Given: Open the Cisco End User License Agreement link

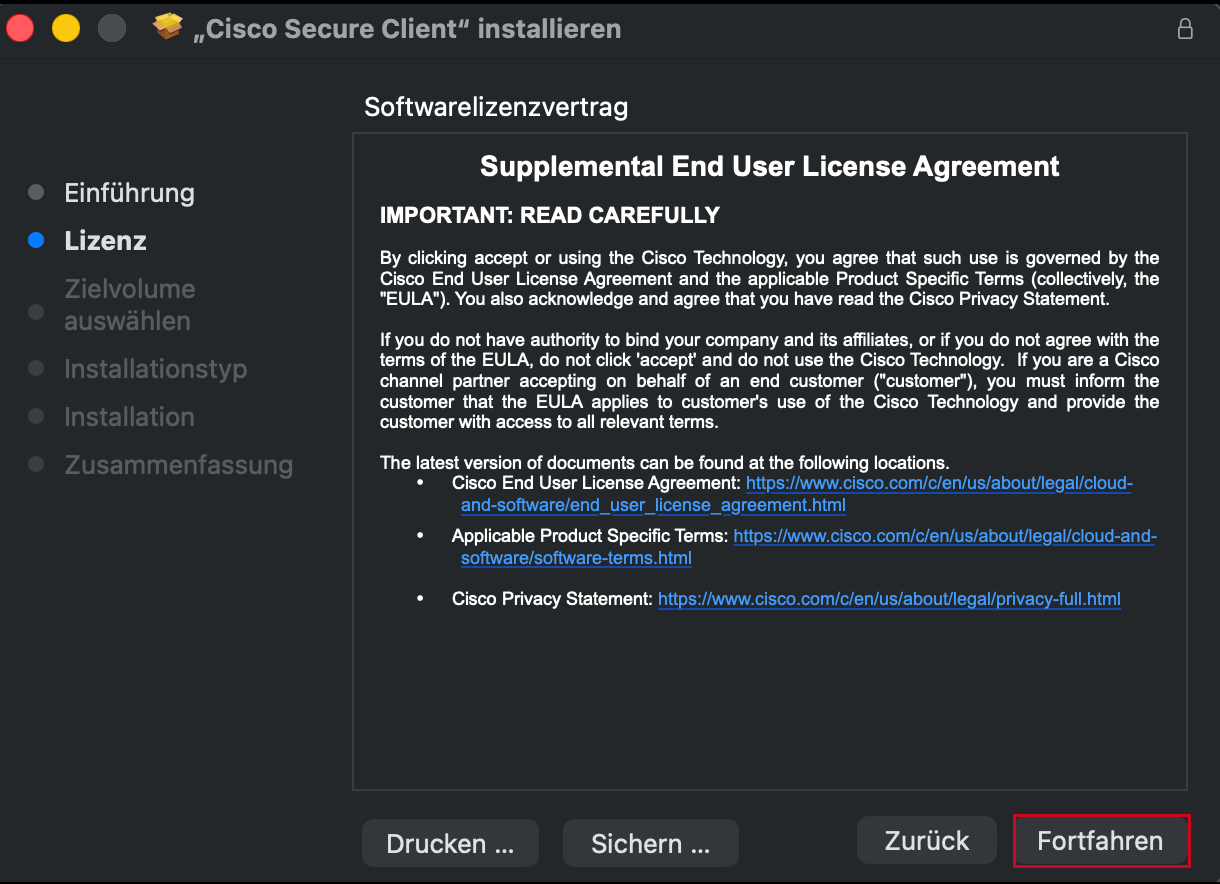Looking at the screenshot, I should point(796,494).
